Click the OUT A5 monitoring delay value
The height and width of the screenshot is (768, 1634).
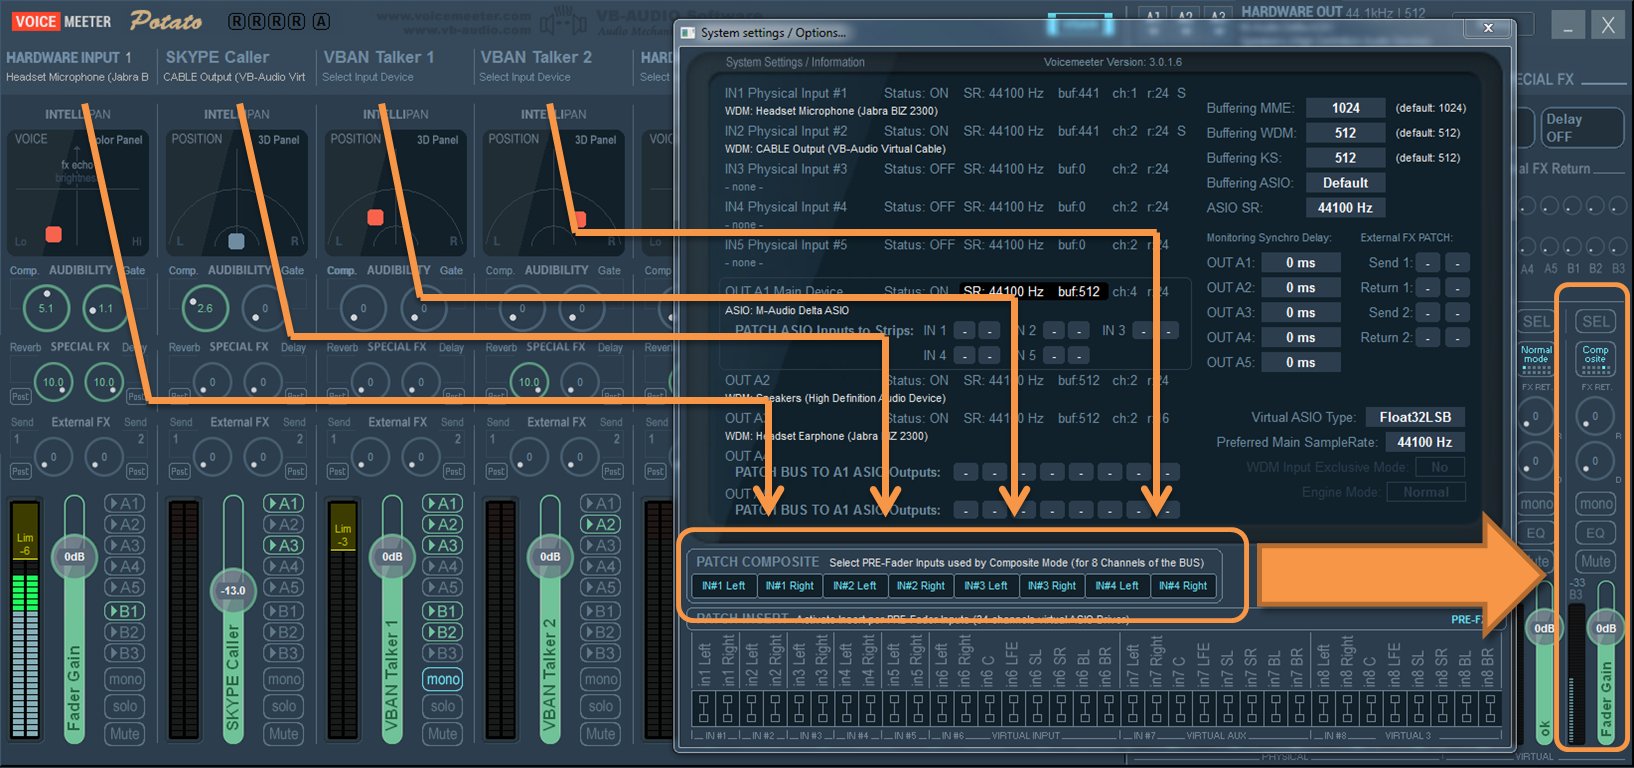1300,363
